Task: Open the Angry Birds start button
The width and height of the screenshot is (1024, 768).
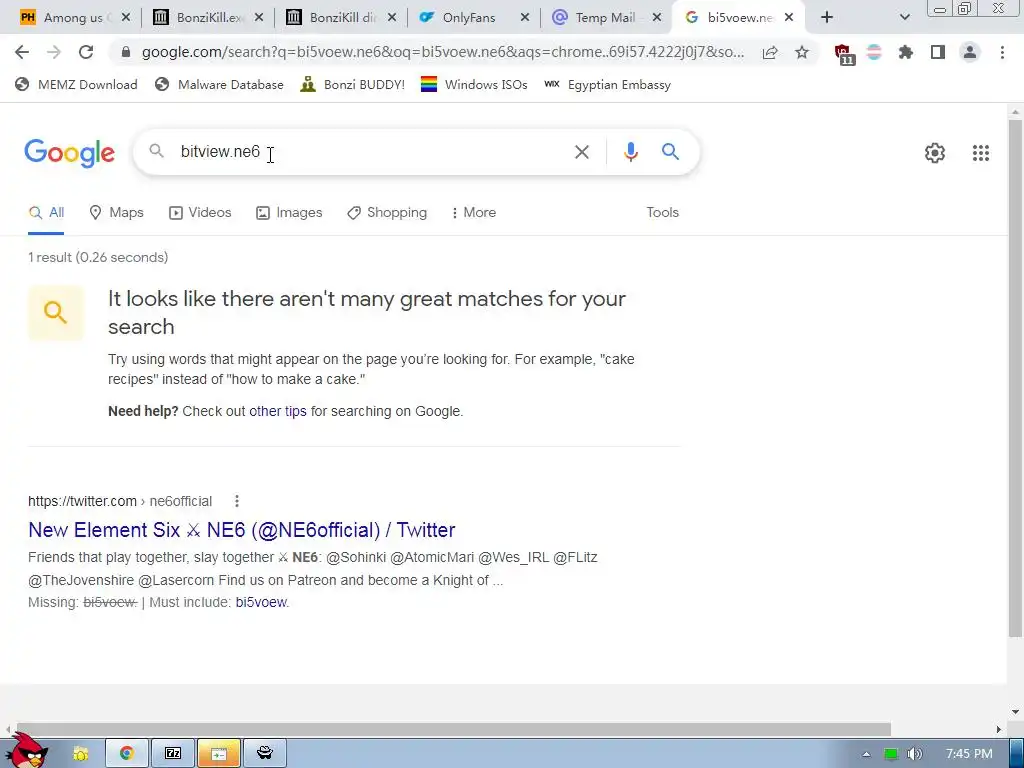Action: tap(27, 751)
